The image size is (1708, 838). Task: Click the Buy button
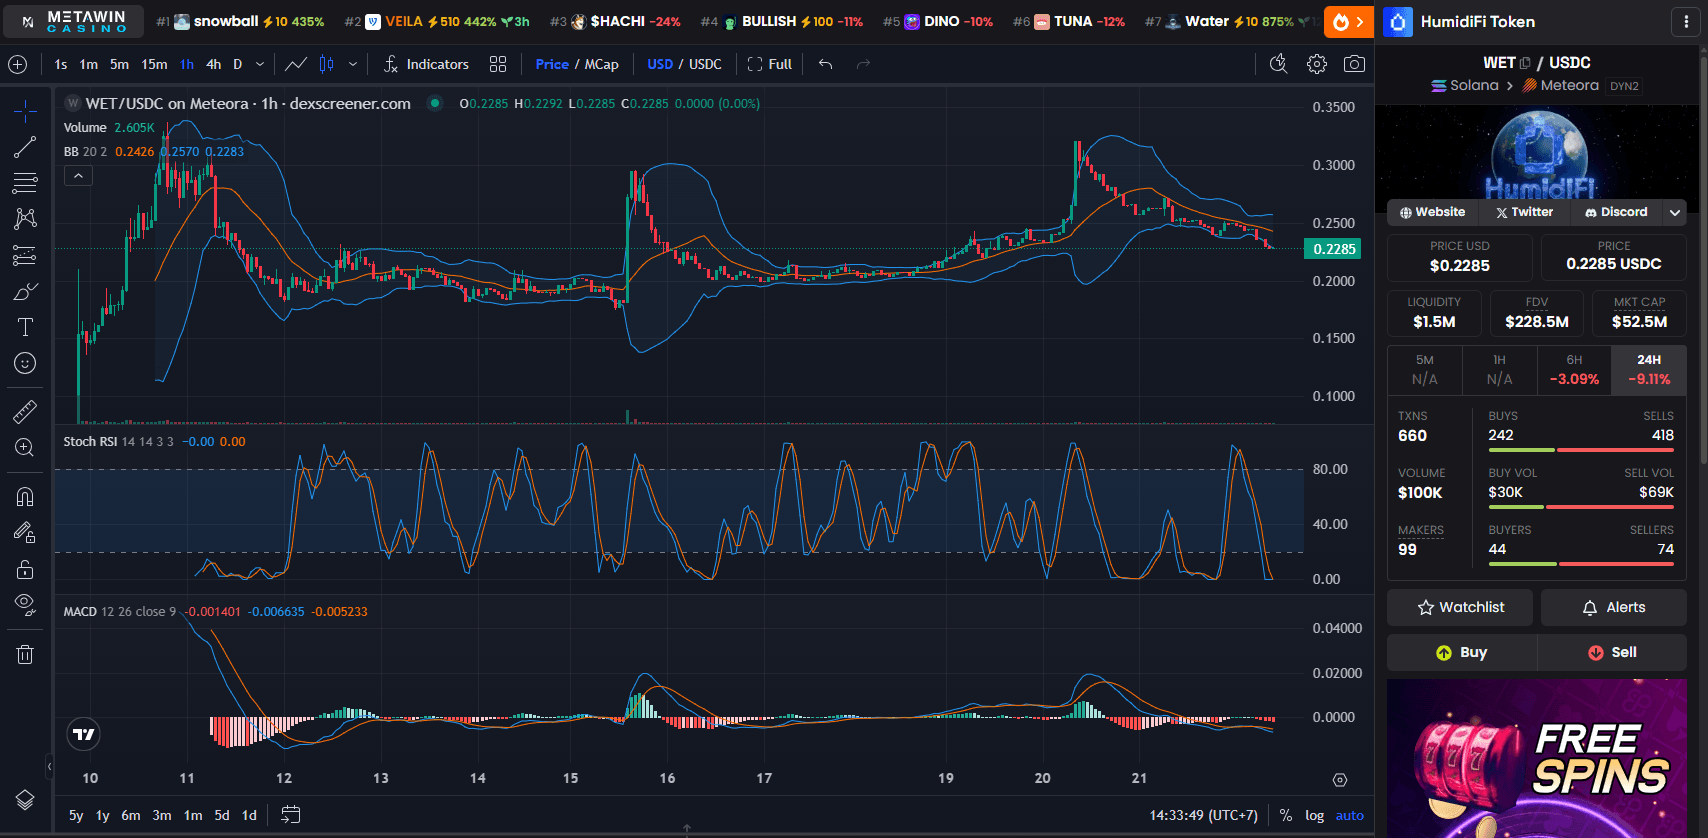tap(1461, 652)
